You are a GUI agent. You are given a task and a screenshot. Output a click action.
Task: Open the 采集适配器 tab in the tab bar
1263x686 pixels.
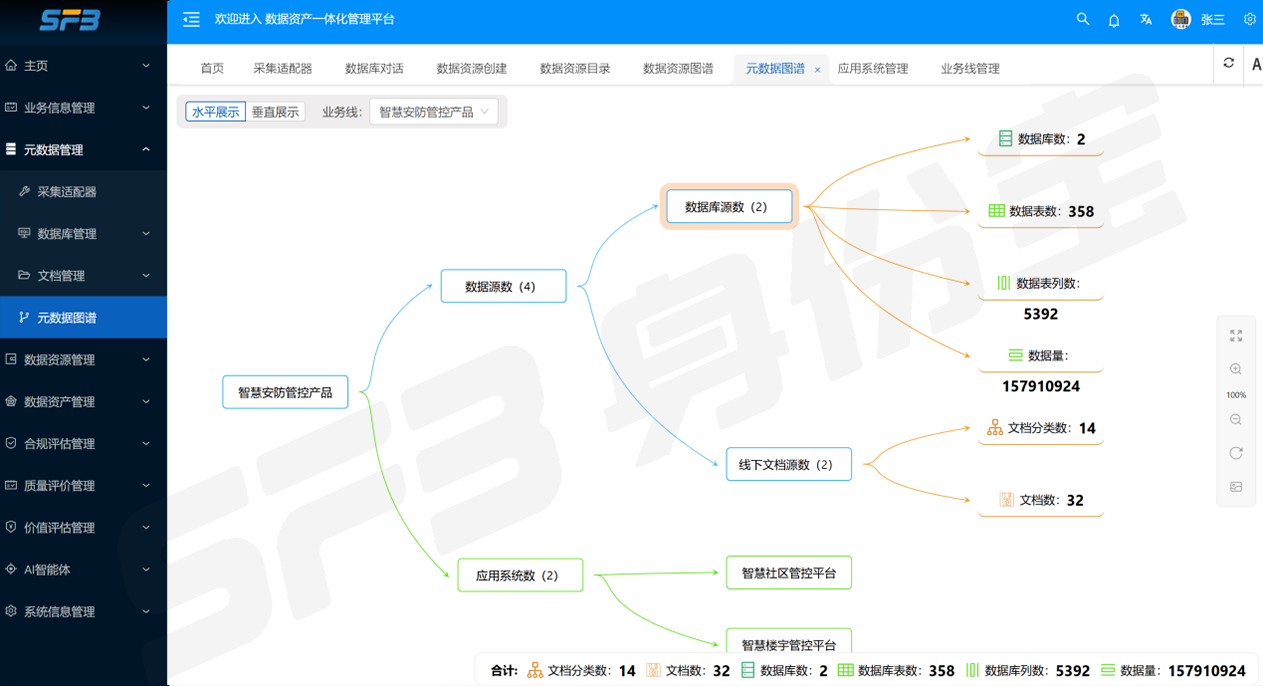click(283, 68)
